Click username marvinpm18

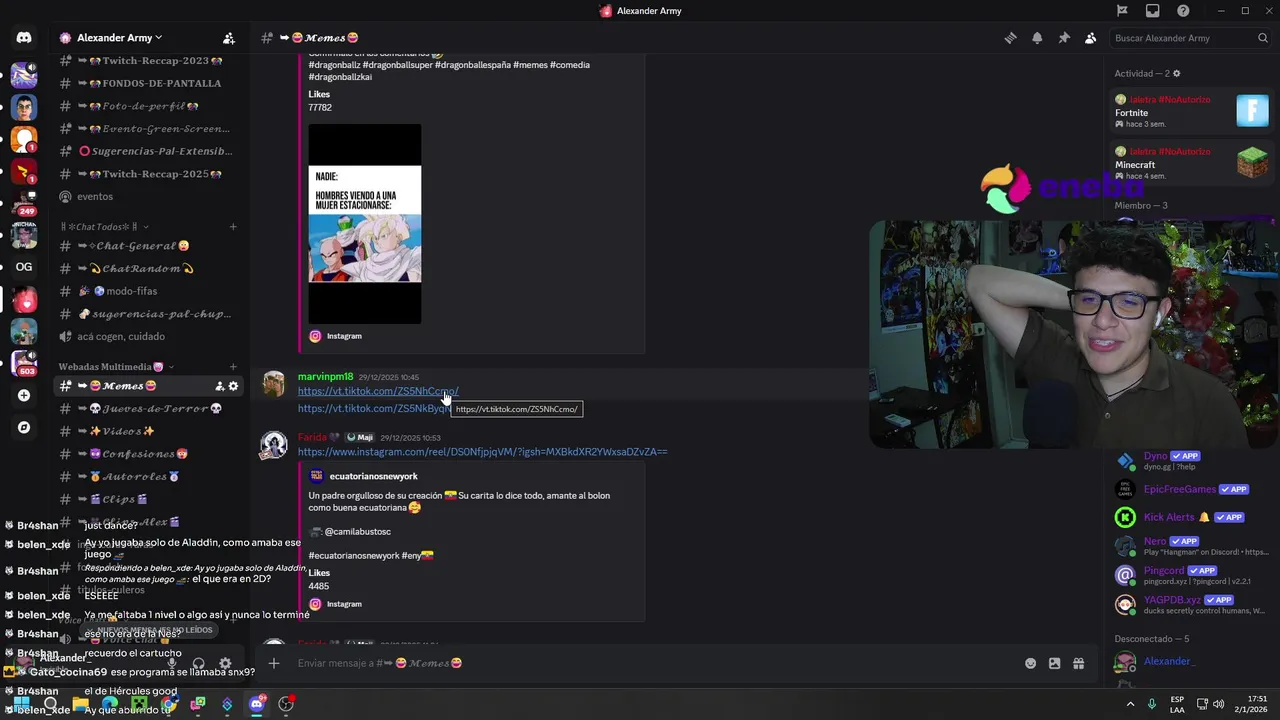[325, 377]
